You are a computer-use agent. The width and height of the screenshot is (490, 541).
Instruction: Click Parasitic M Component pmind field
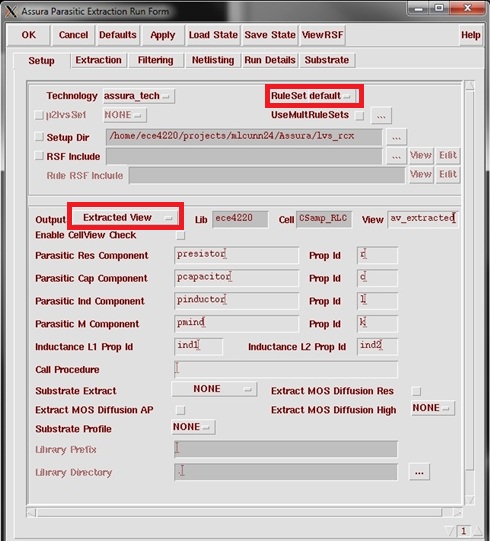coord(236,323)
